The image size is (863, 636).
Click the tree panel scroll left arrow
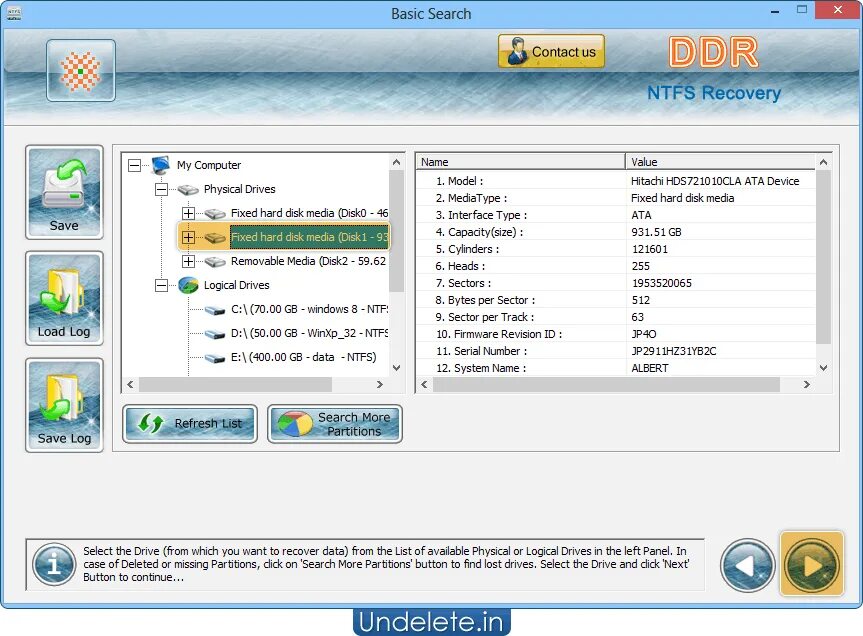[130, 385]
